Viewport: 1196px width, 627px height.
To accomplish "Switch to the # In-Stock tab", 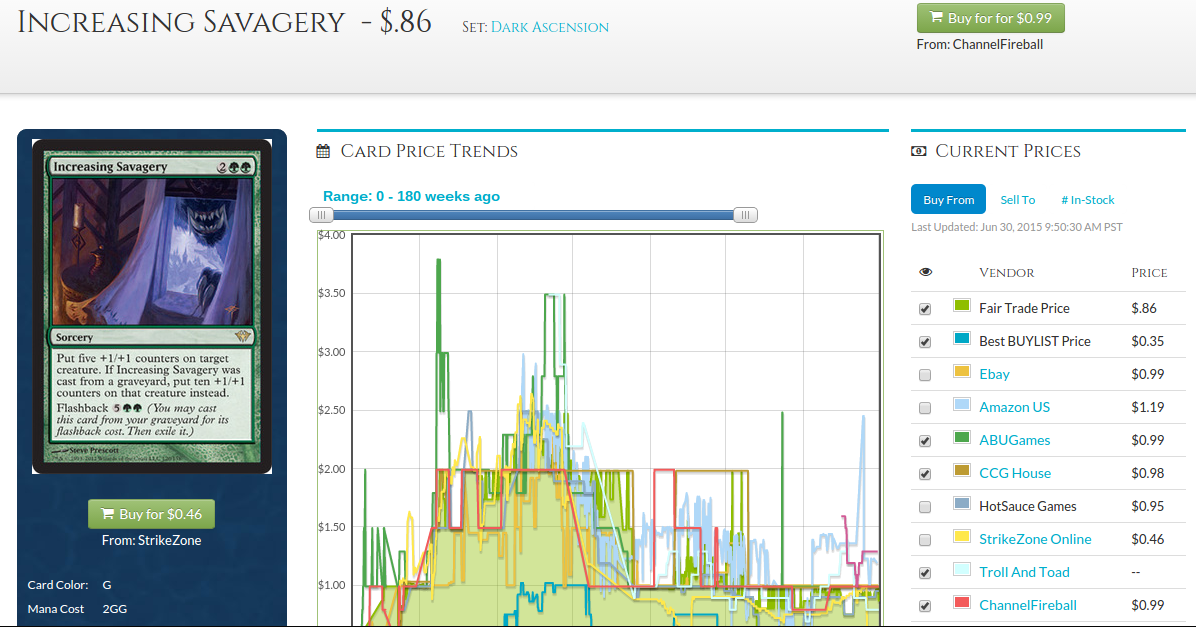I will point(1088,200).
